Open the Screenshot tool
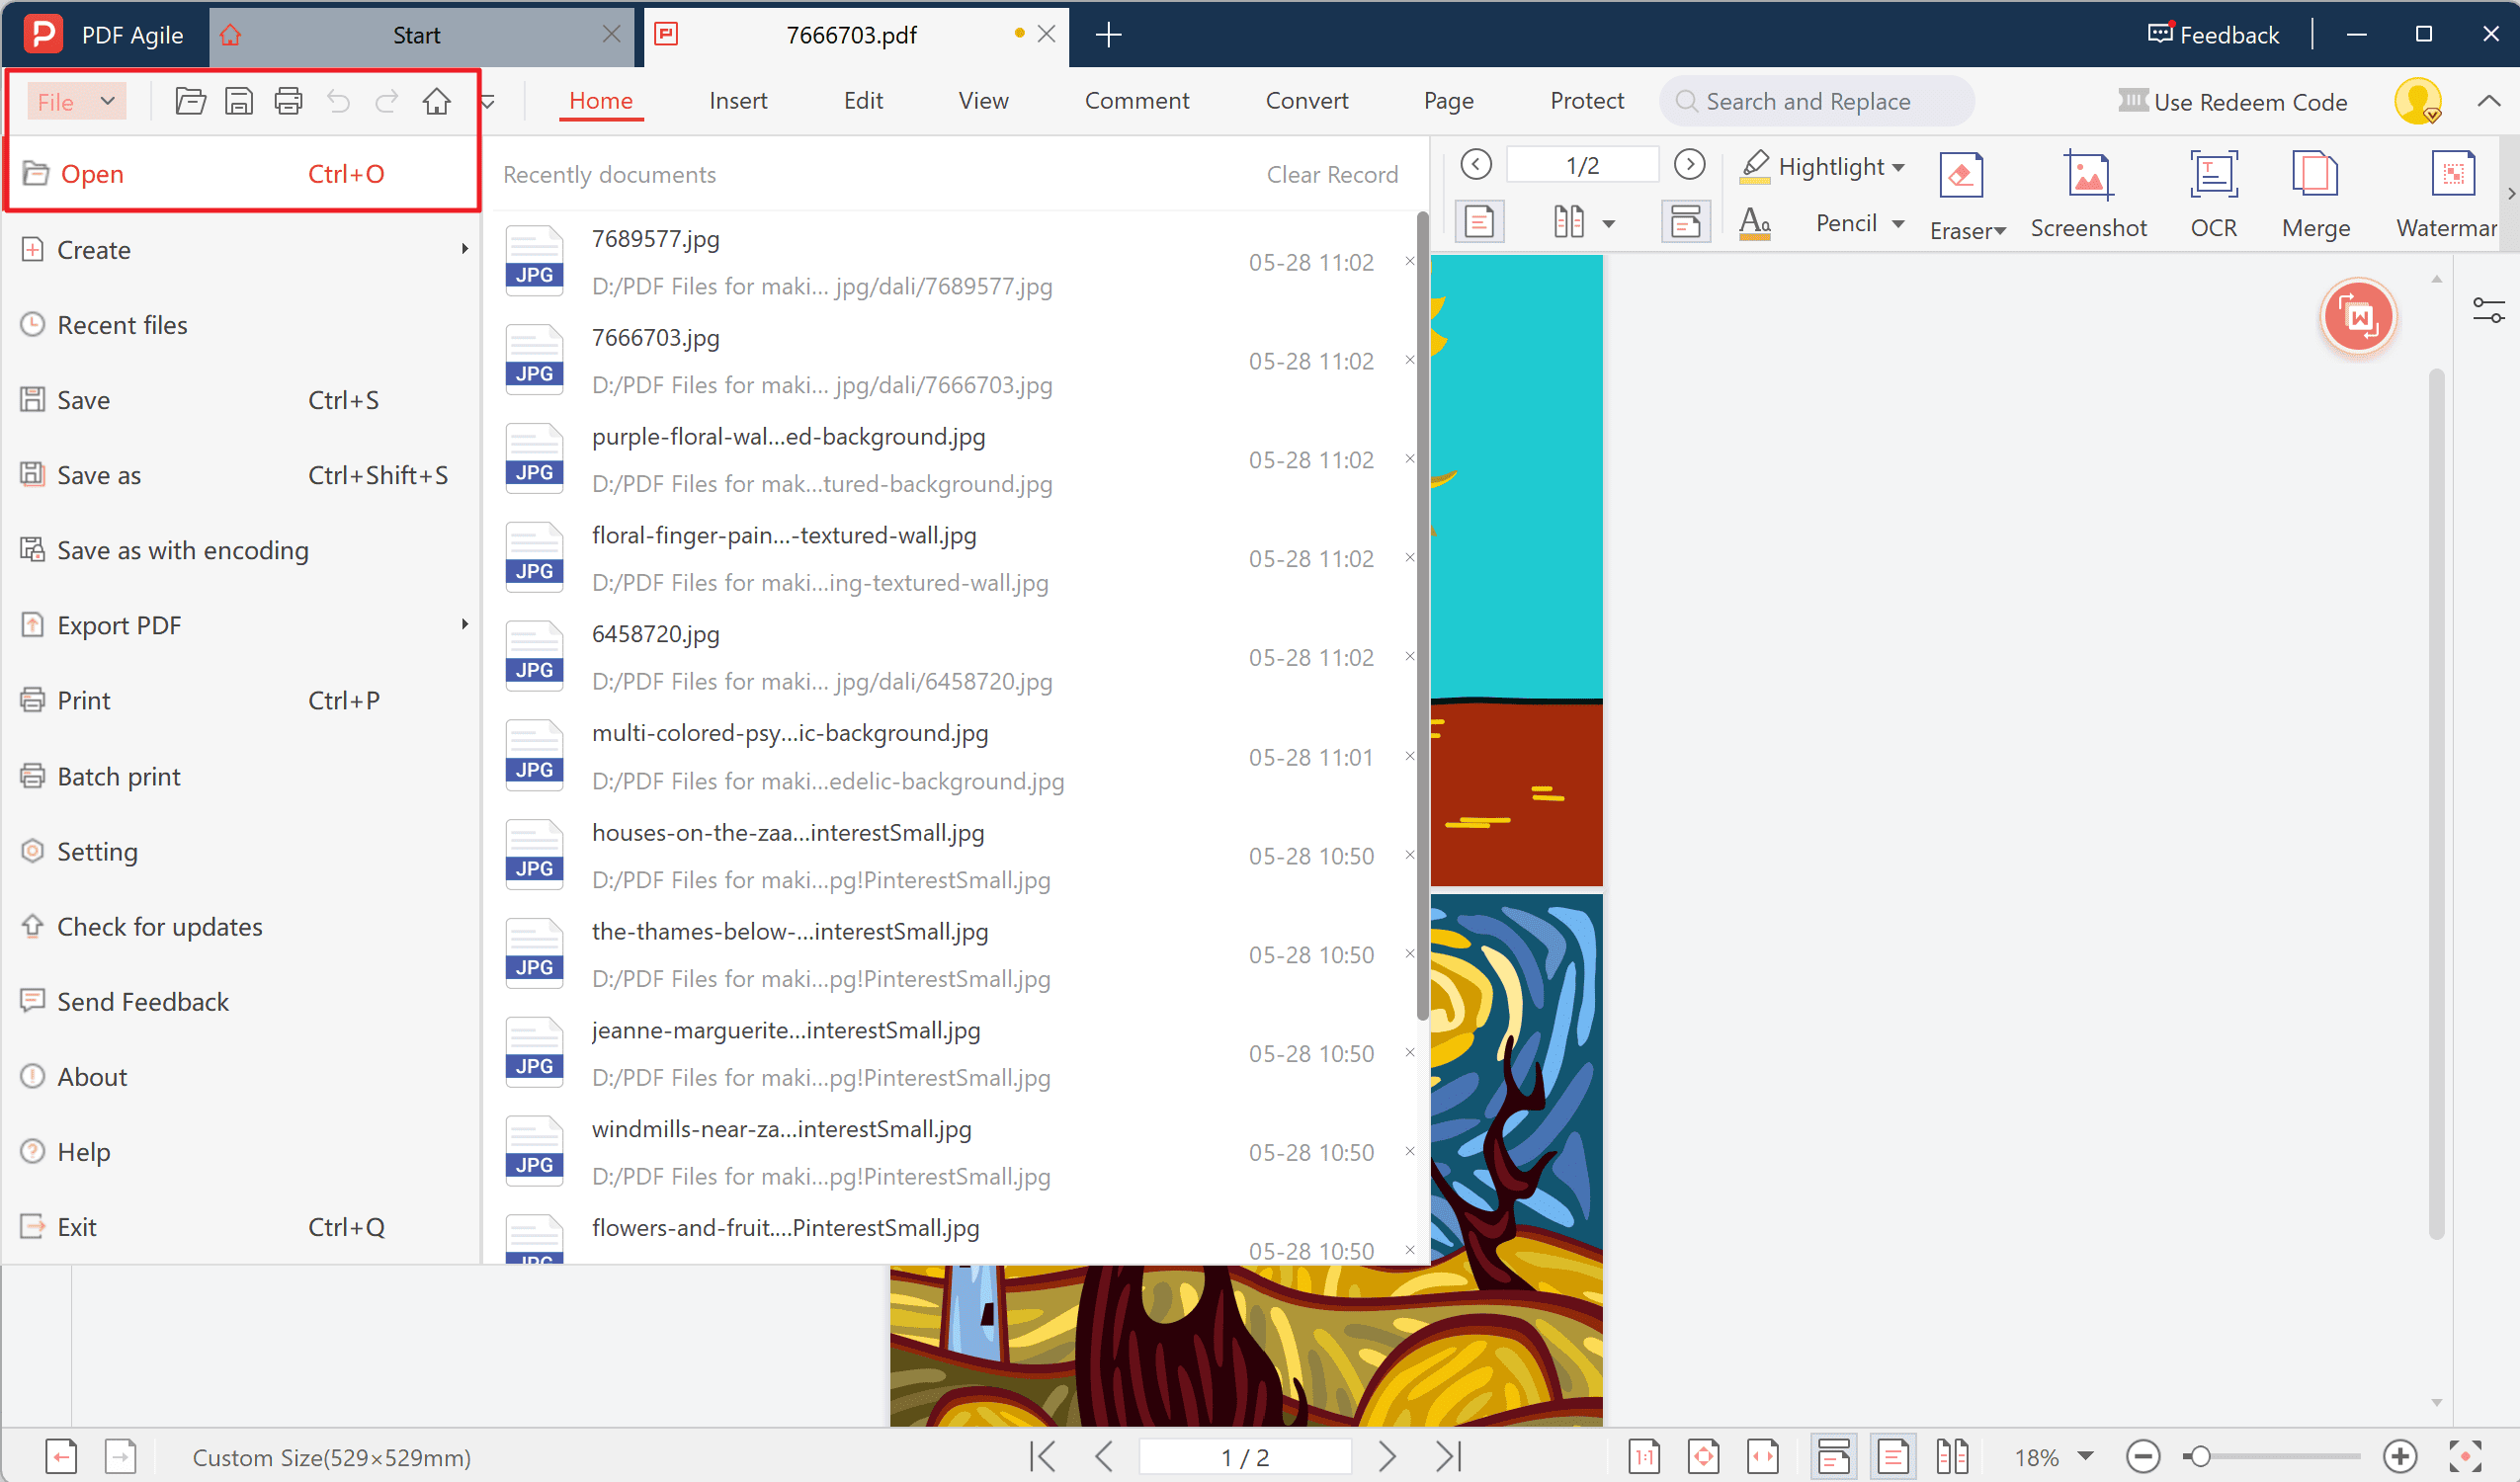 pos(2088,195)
